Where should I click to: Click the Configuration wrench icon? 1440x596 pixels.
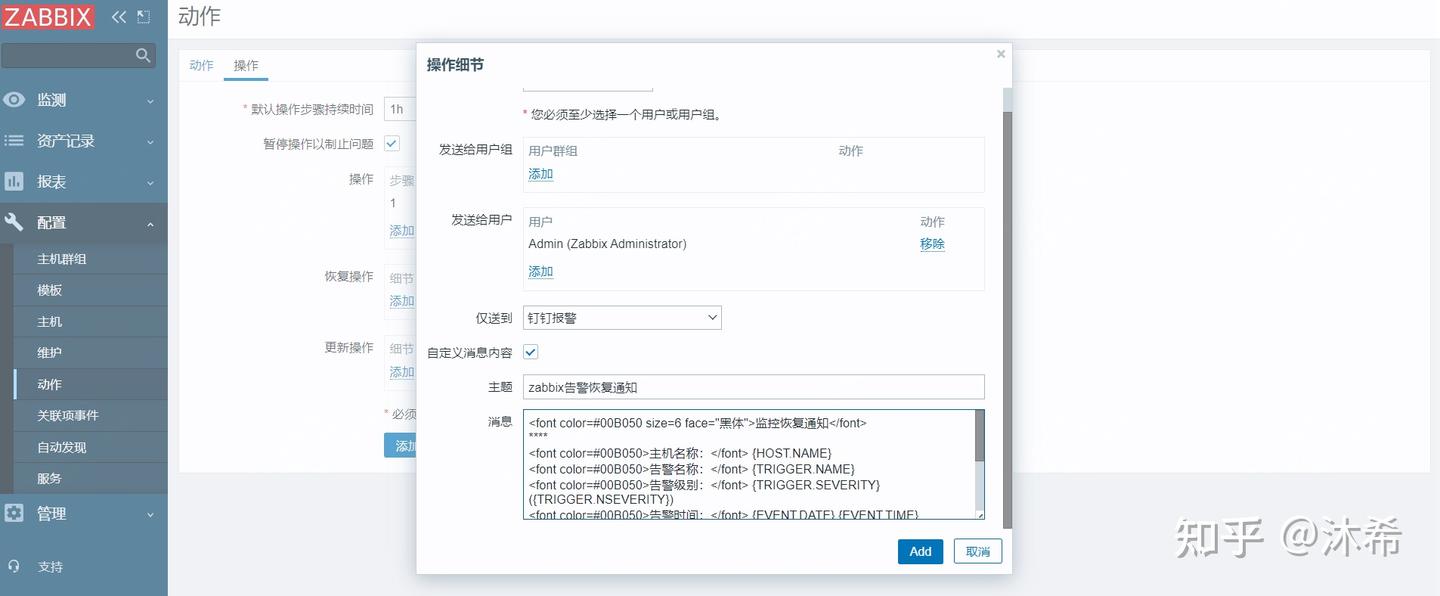pos(16,222)
